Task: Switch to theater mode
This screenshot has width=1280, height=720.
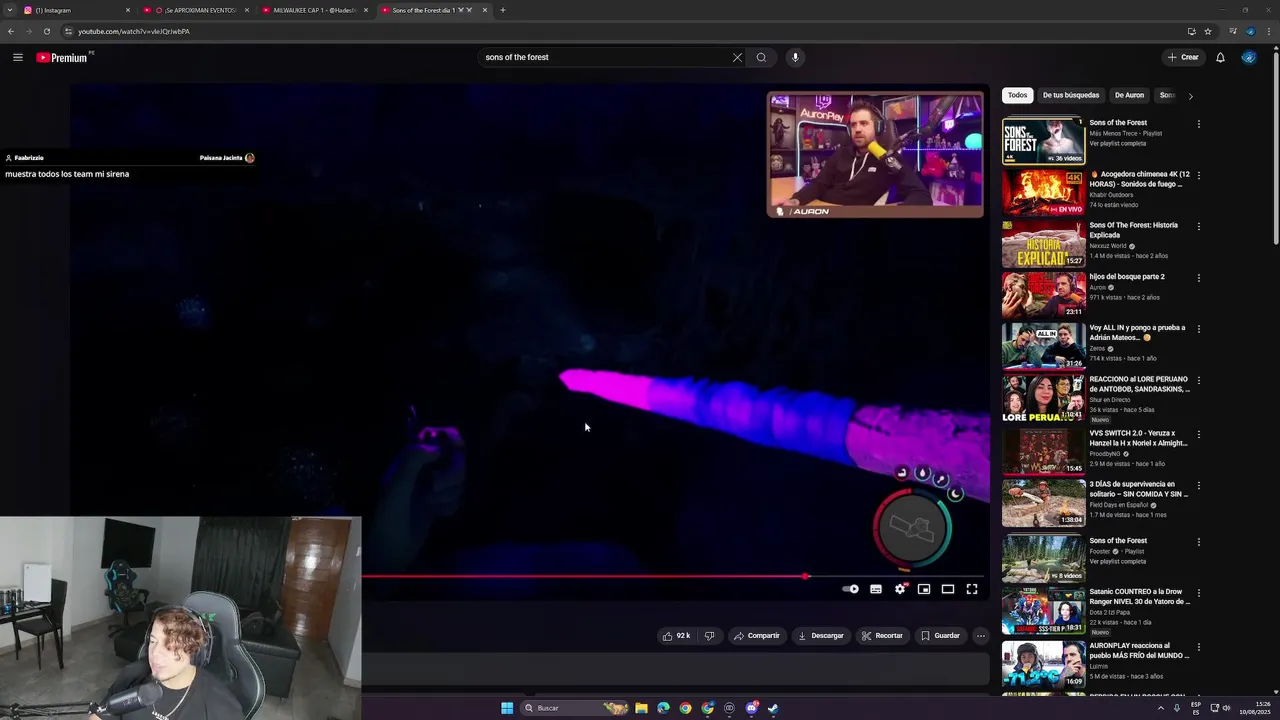Action: click(948, 589)
